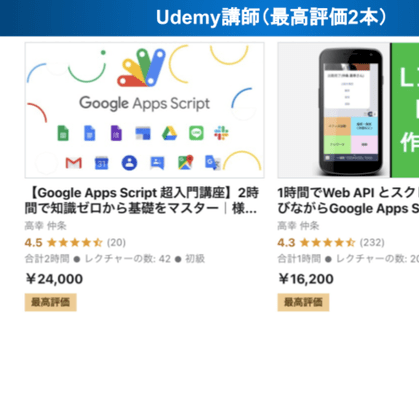Click the 最高評価 badge under ¥24,000
Screen dimensions: 419x400
point(51,302)
